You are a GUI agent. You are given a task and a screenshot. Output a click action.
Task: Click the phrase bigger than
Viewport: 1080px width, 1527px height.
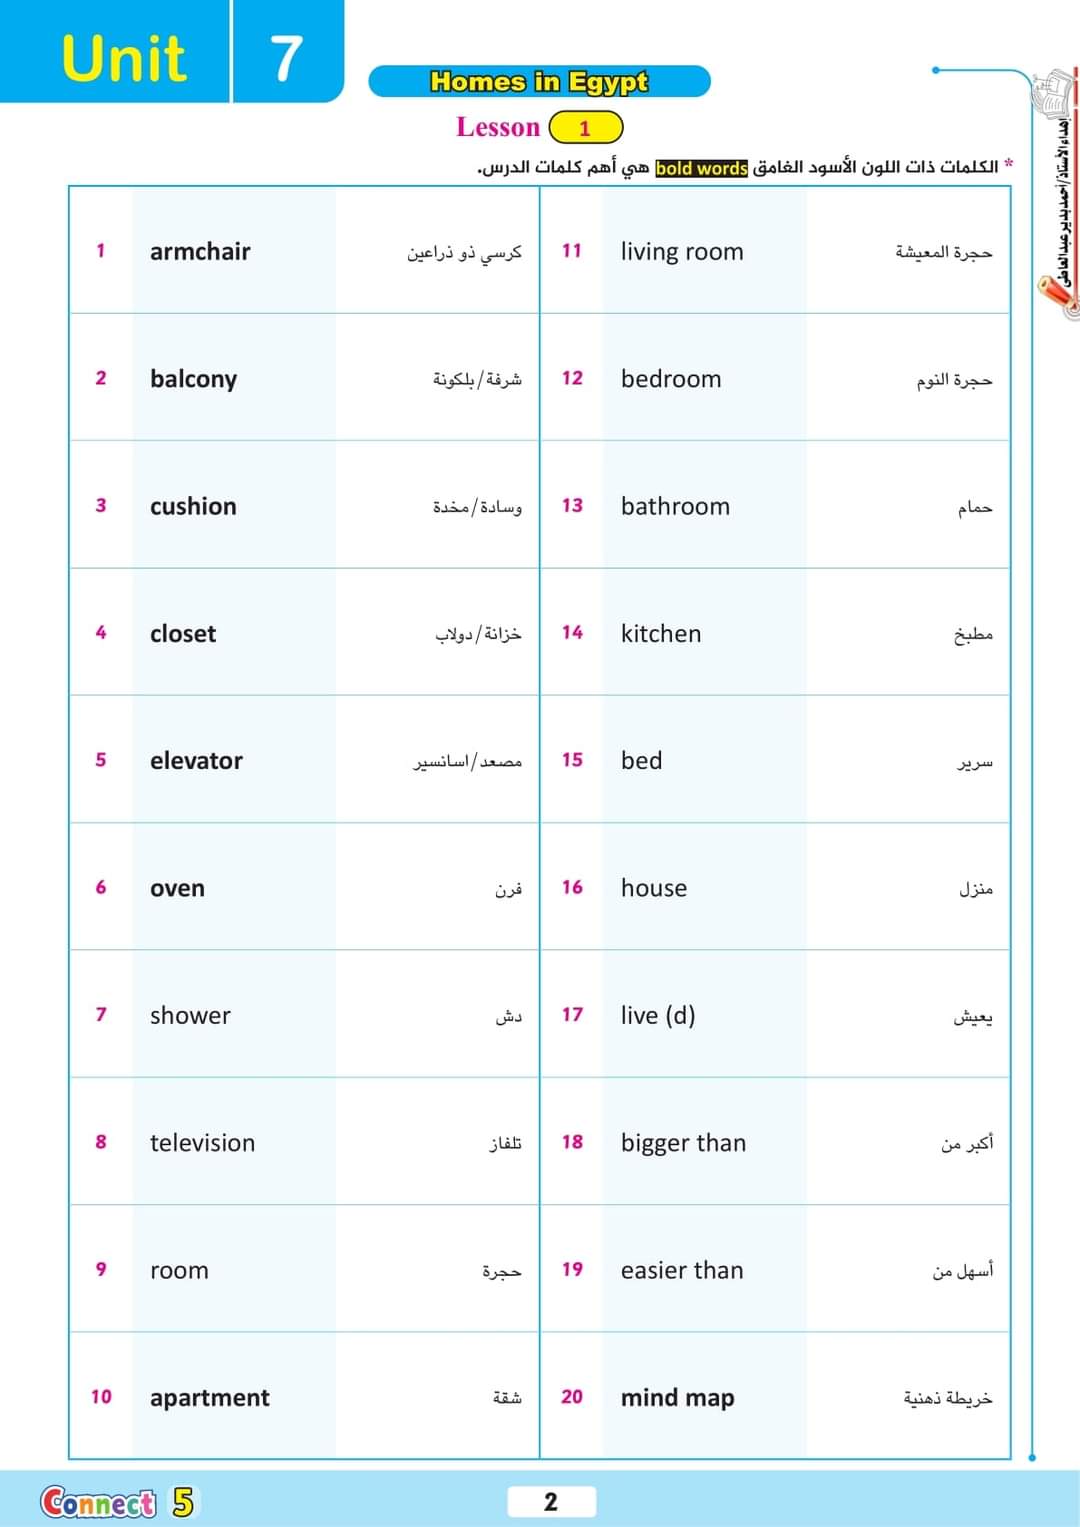click(683, 1143)
